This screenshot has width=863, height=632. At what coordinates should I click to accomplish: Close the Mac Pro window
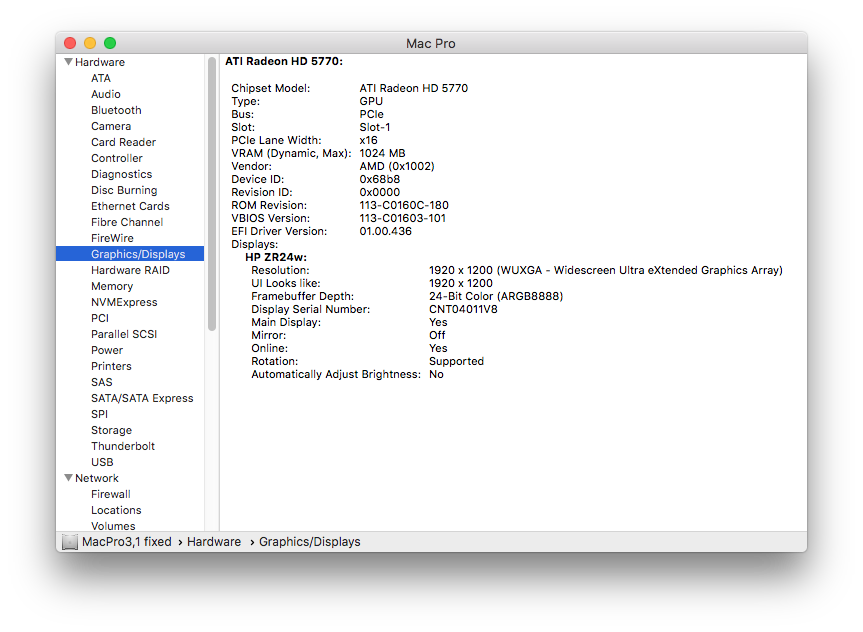pyautogui.click(x=70, y=43)
